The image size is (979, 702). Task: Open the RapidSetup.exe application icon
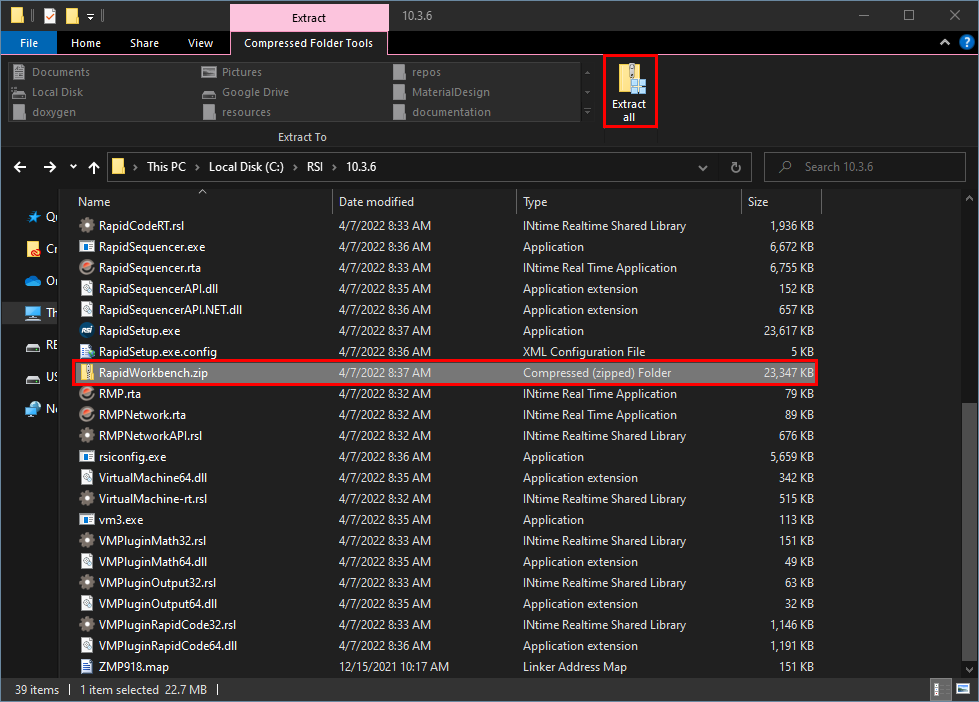click(x=87, y=331)
